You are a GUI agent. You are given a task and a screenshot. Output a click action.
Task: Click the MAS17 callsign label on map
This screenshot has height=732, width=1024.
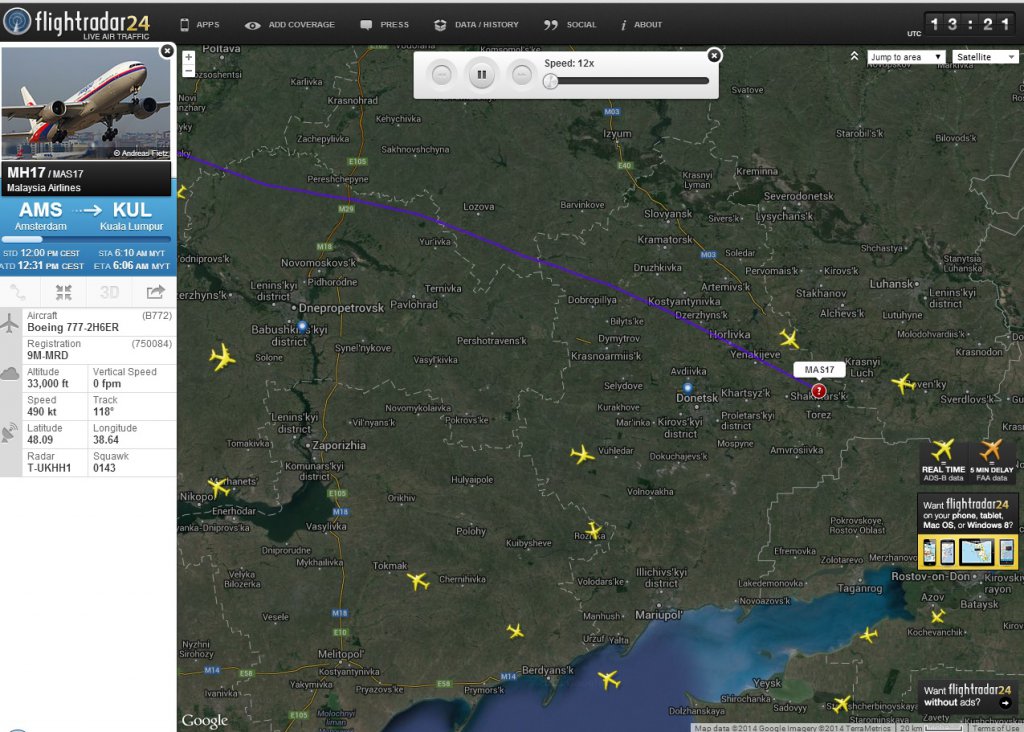click(x=819, y=370)
